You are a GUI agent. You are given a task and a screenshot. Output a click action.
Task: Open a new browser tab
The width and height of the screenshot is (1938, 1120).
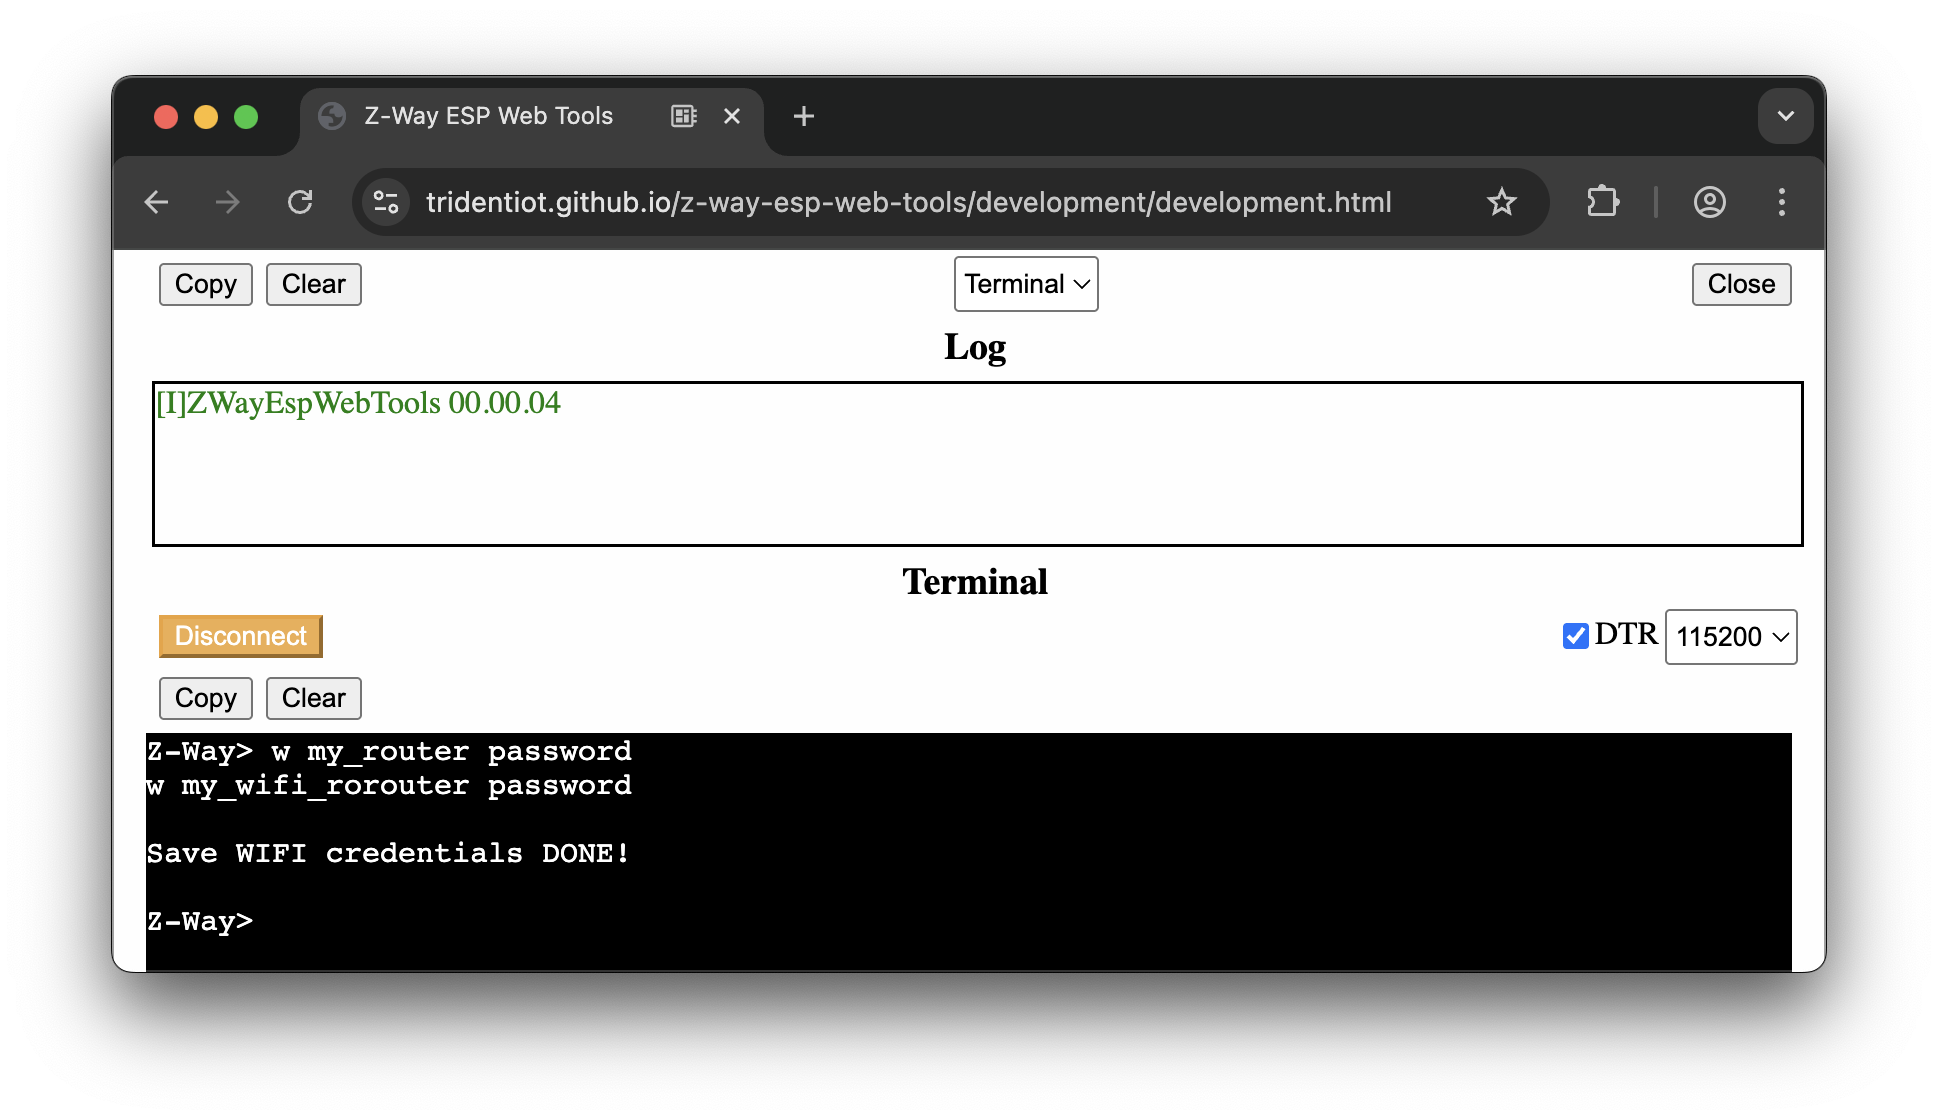click(x=803, y=116)
